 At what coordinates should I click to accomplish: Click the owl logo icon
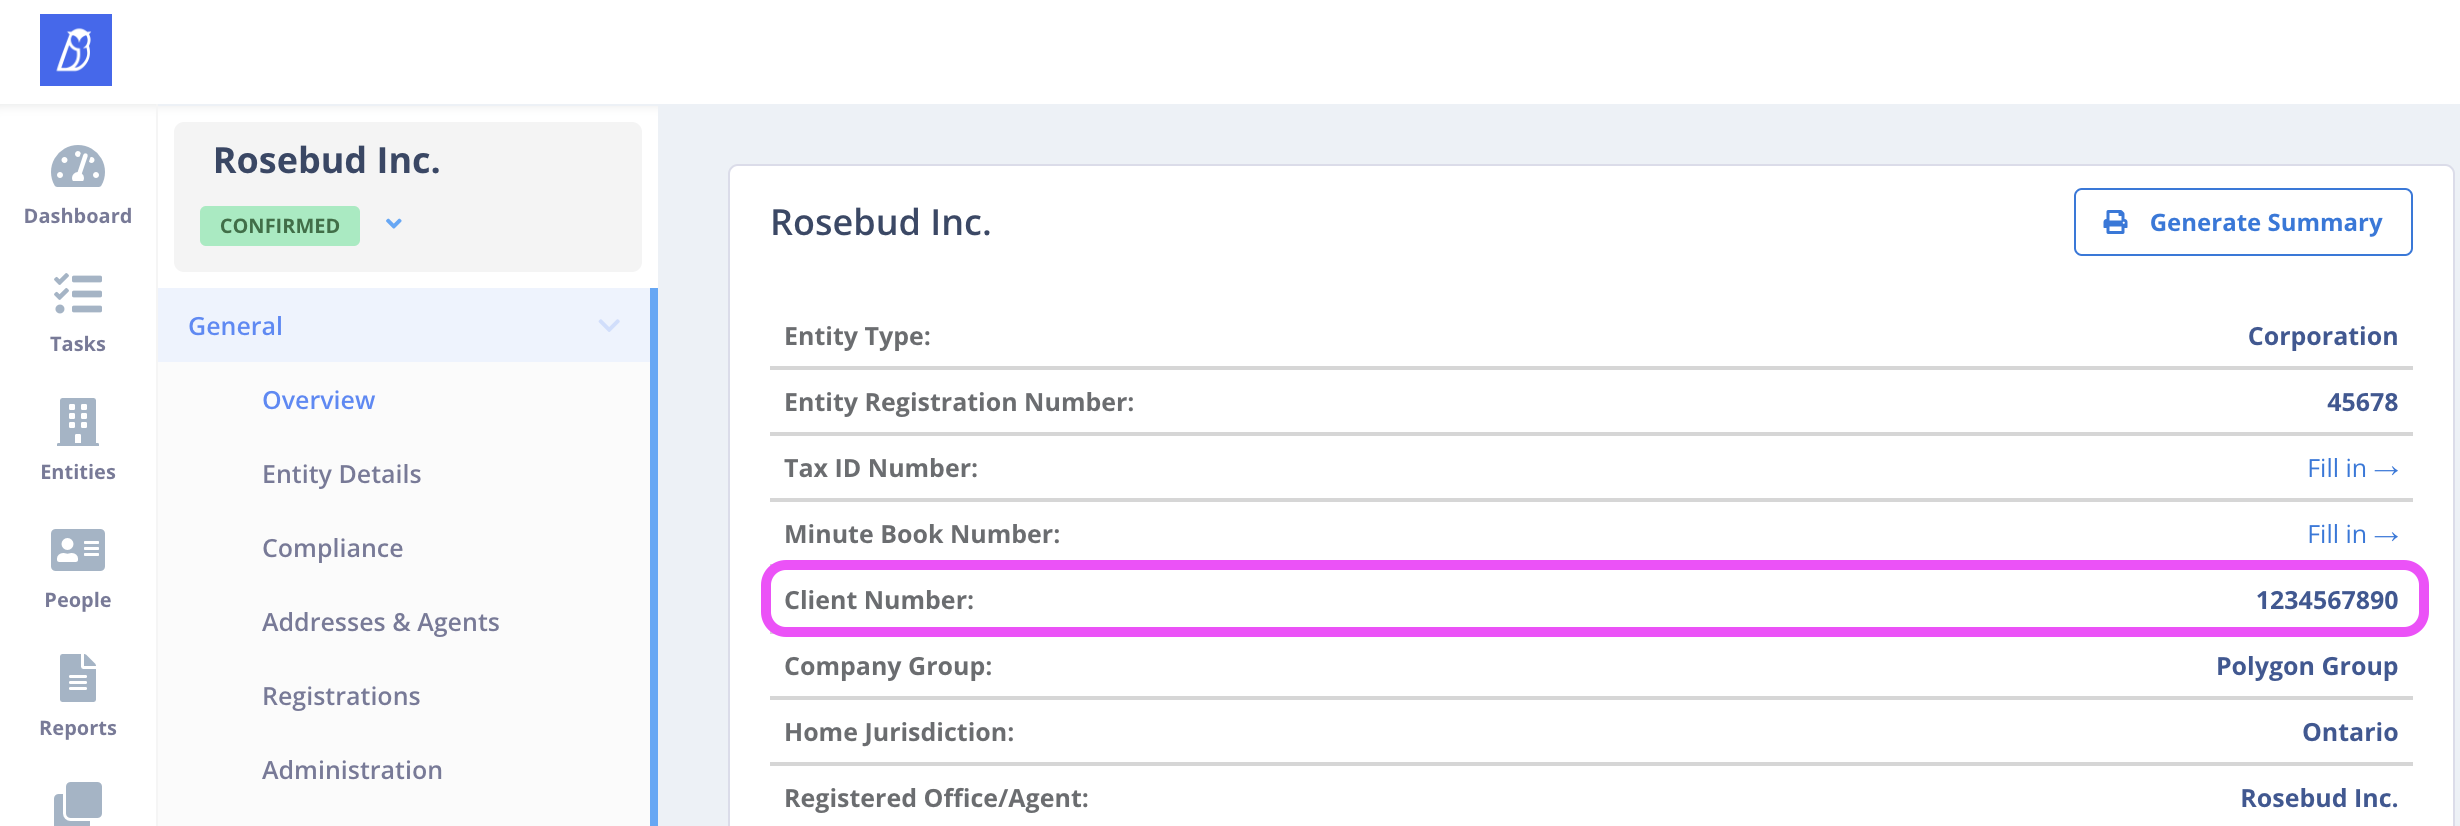(76, 50)
